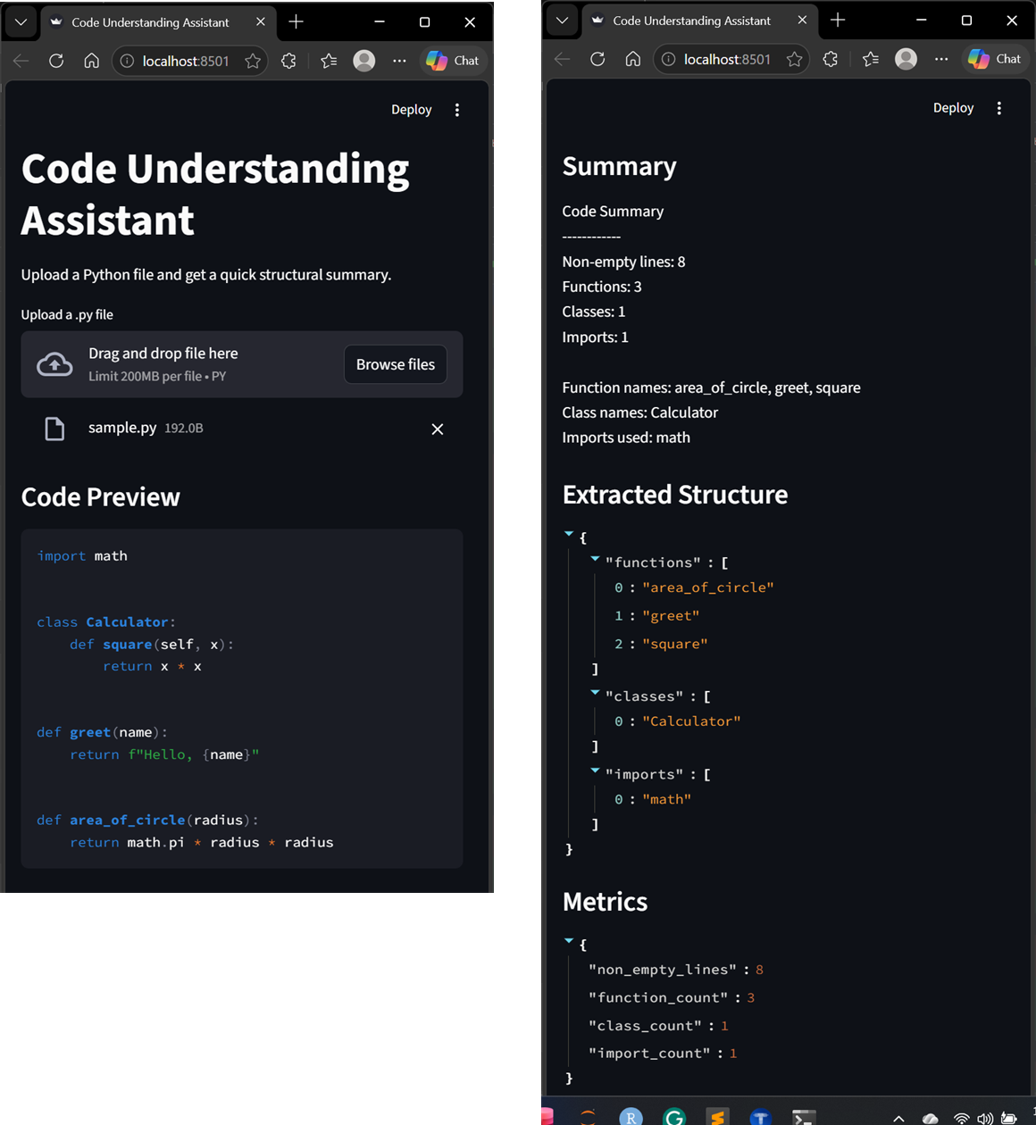This screenshot has height=1125, width=1036.
Task: Click the Browse files button
Action: 395,364
